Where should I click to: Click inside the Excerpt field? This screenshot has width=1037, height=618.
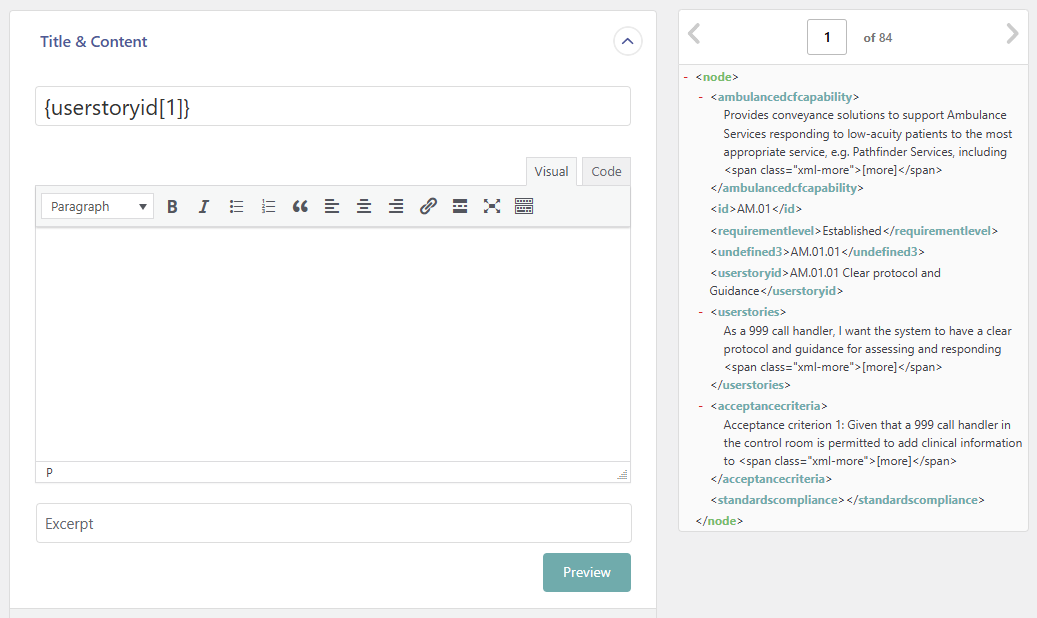[x=333, y=523]
